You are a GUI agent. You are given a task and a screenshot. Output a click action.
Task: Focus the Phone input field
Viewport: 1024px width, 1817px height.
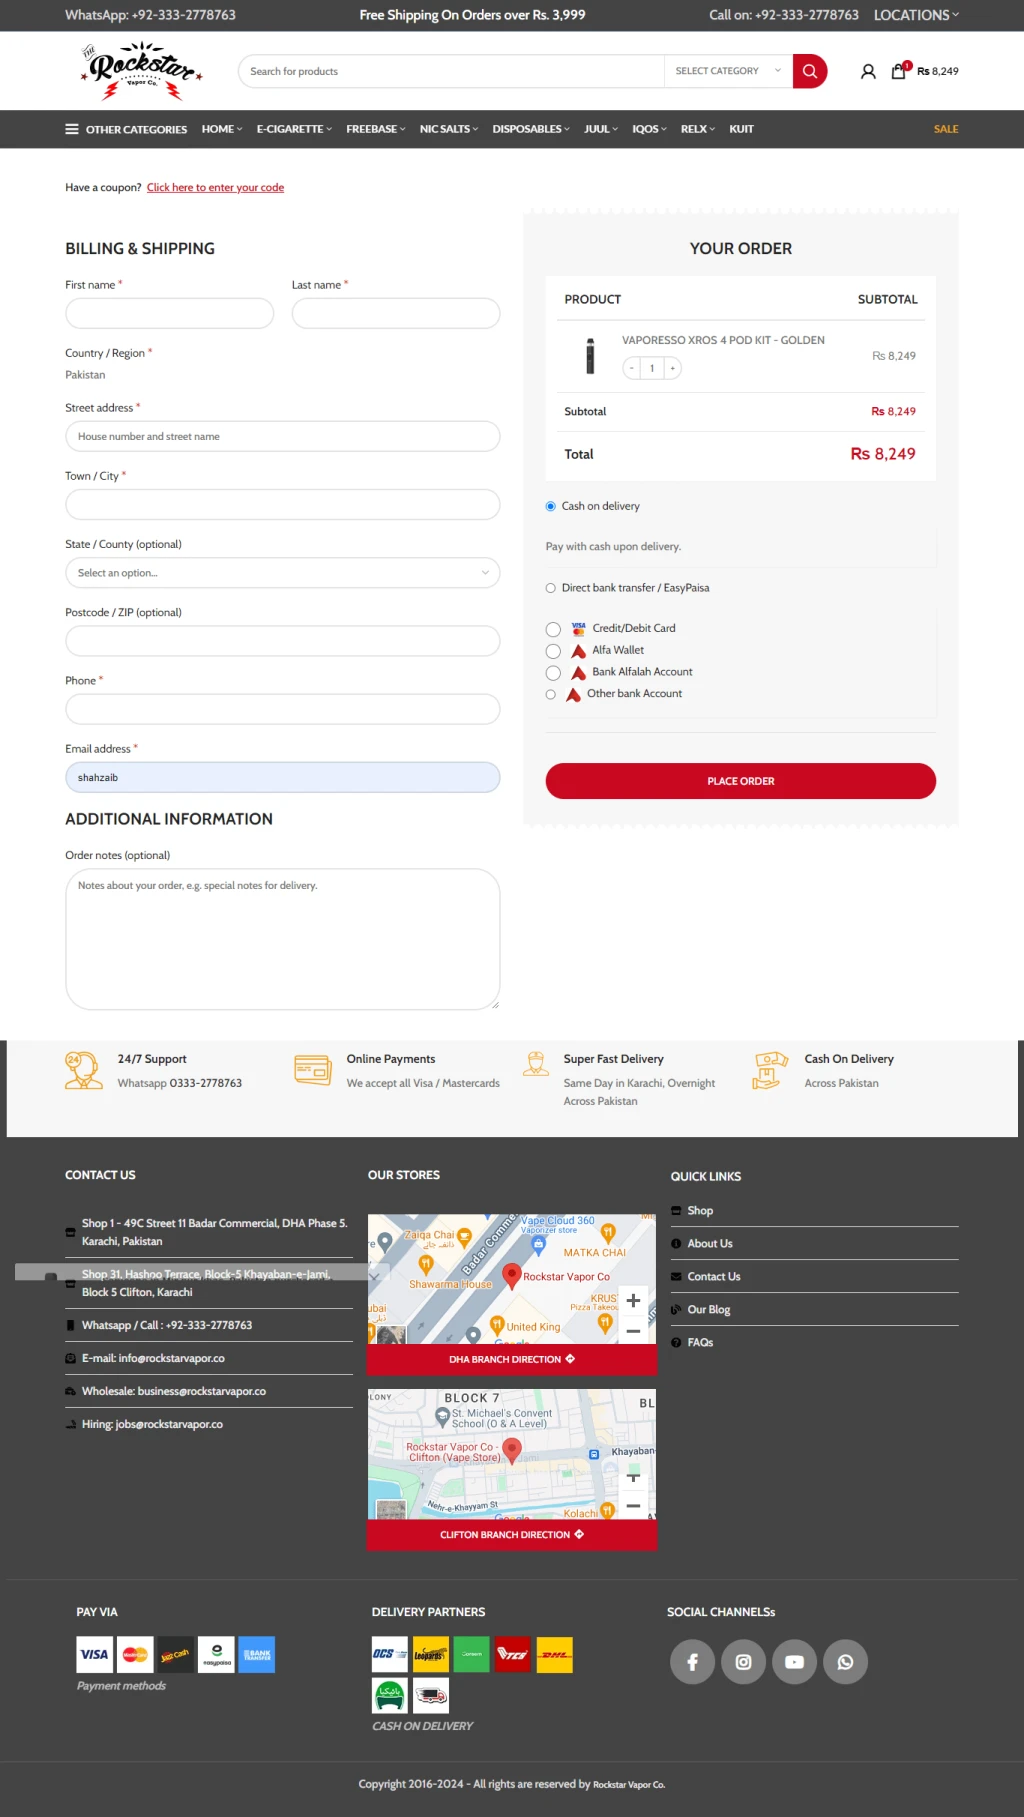click(283, 710)
